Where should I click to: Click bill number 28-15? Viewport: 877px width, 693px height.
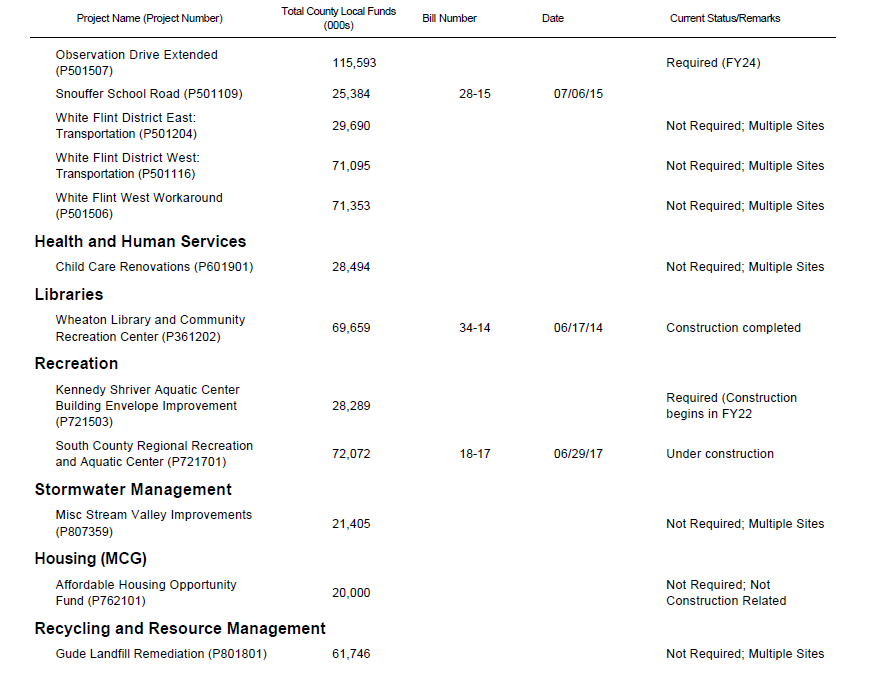point(475,94)
